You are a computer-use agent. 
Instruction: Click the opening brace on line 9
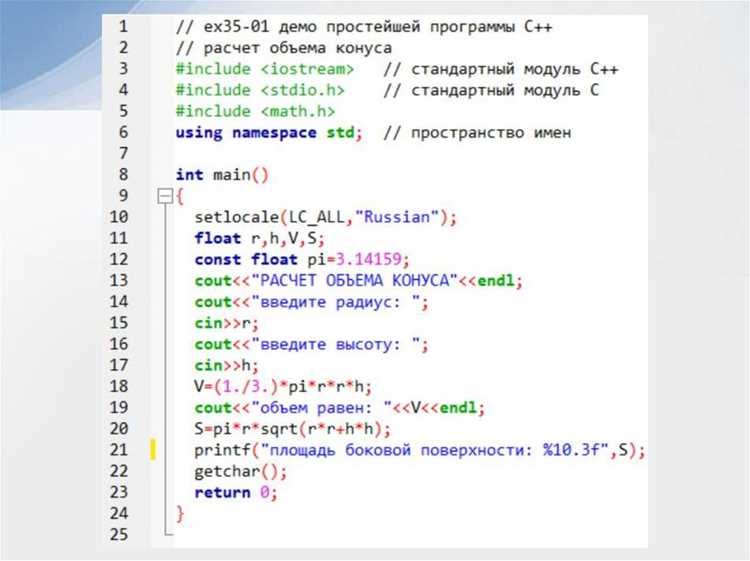click(180, 196)
